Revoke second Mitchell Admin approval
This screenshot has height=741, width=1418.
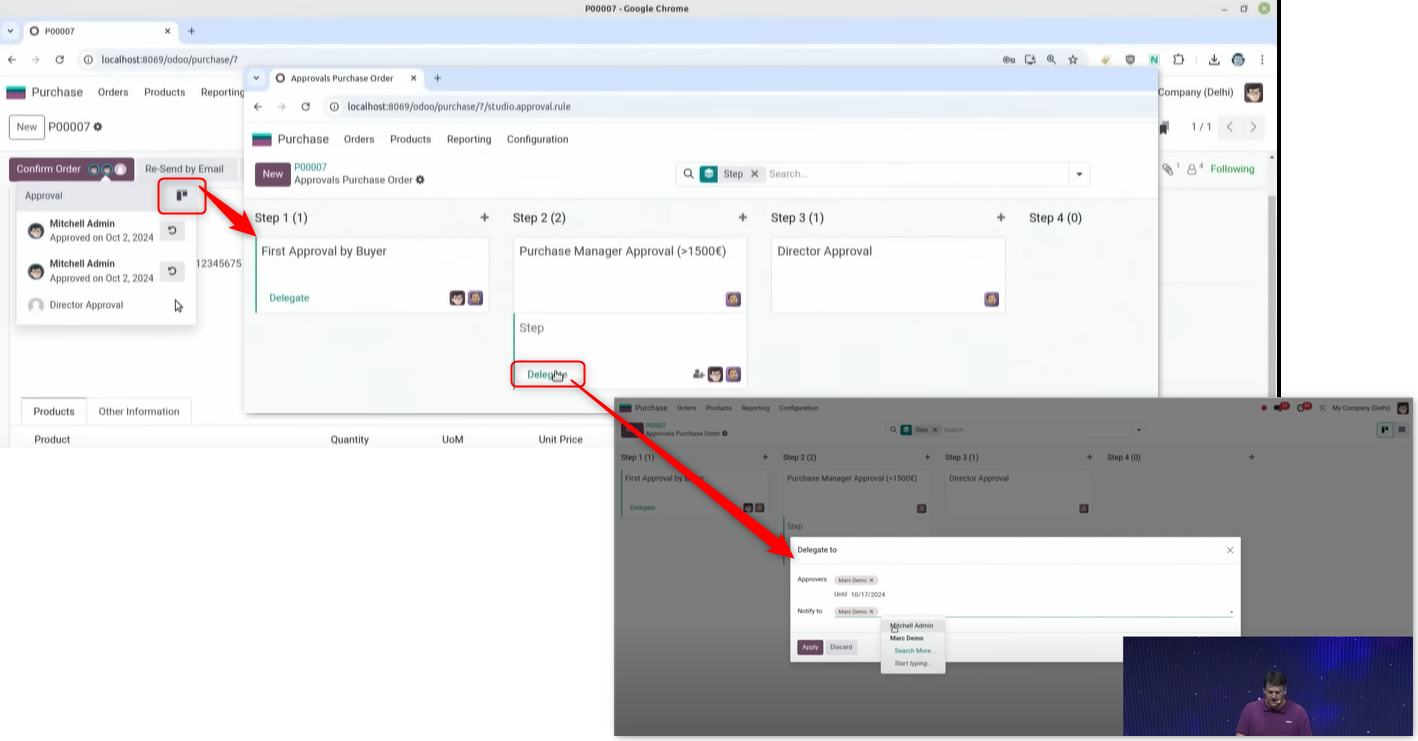(x=172, y=271)
